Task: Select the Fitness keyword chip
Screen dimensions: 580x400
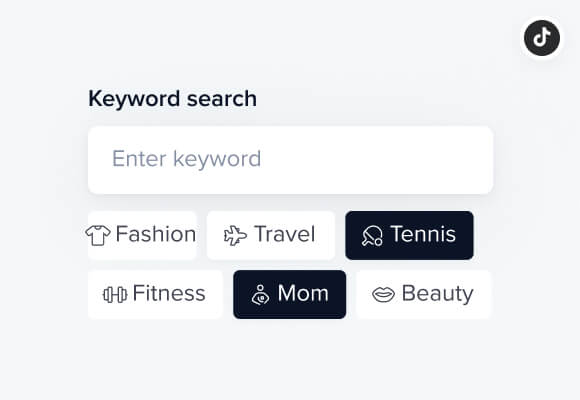Action: click(x=155, y=295)
